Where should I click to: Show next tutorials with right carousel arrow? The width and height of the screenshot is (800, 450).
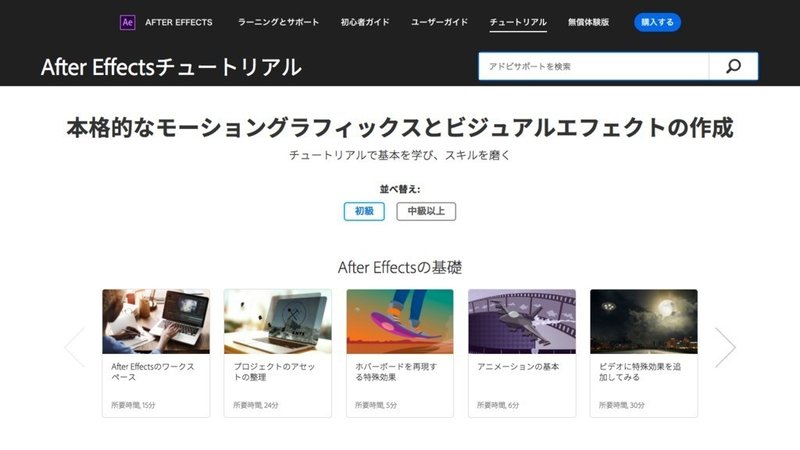[725, 347]
